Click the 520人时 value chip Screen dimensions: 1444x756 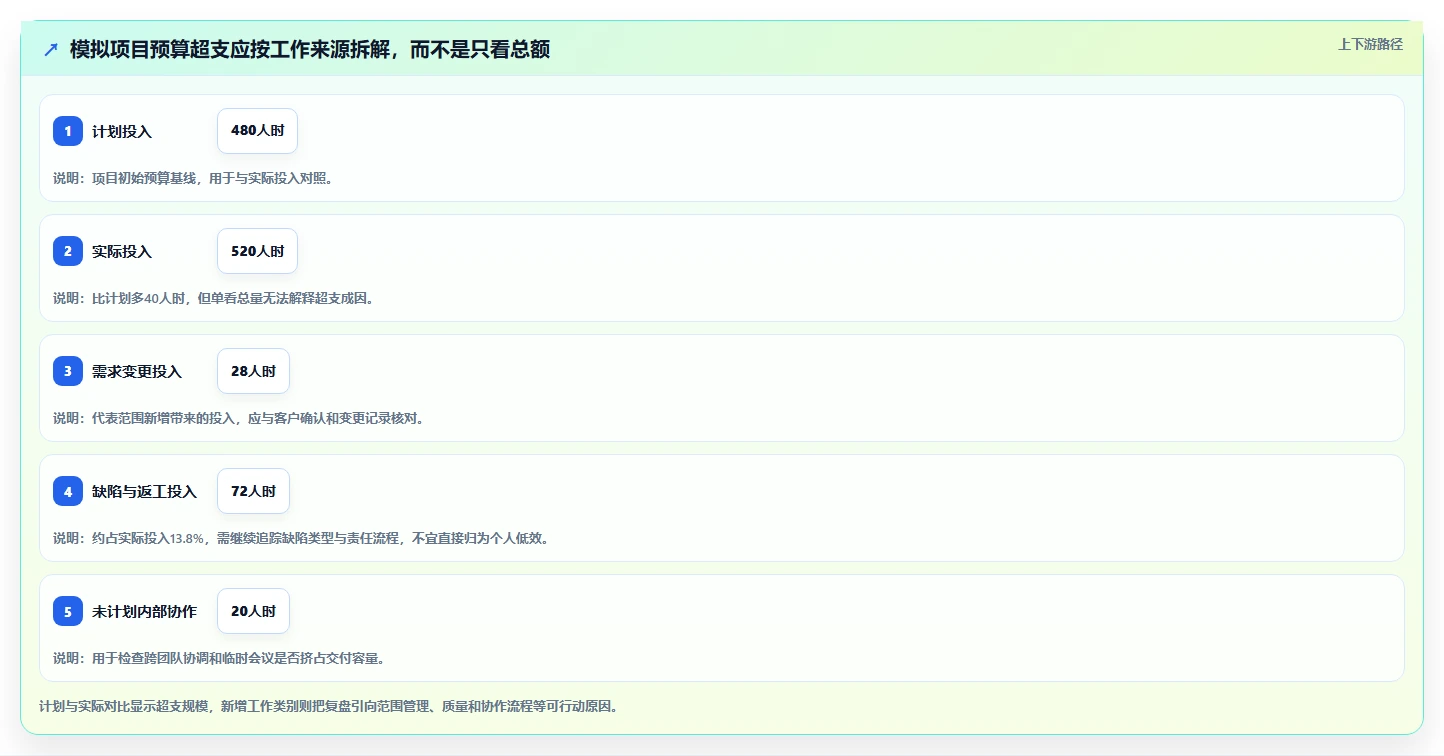click(x=257, y=251)
